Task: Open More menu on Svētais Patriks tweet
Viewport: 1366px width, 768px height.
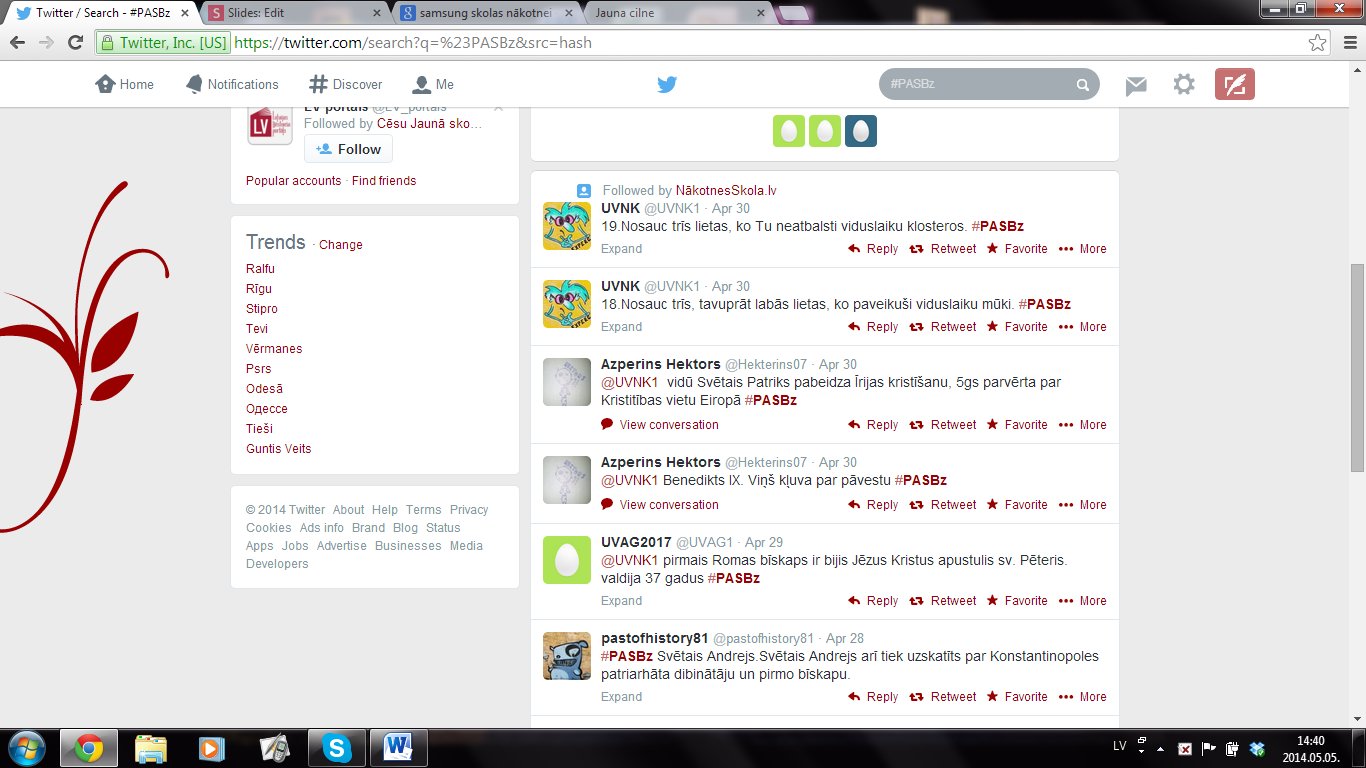Action: pyautogui.click(x=1083, y=425)
